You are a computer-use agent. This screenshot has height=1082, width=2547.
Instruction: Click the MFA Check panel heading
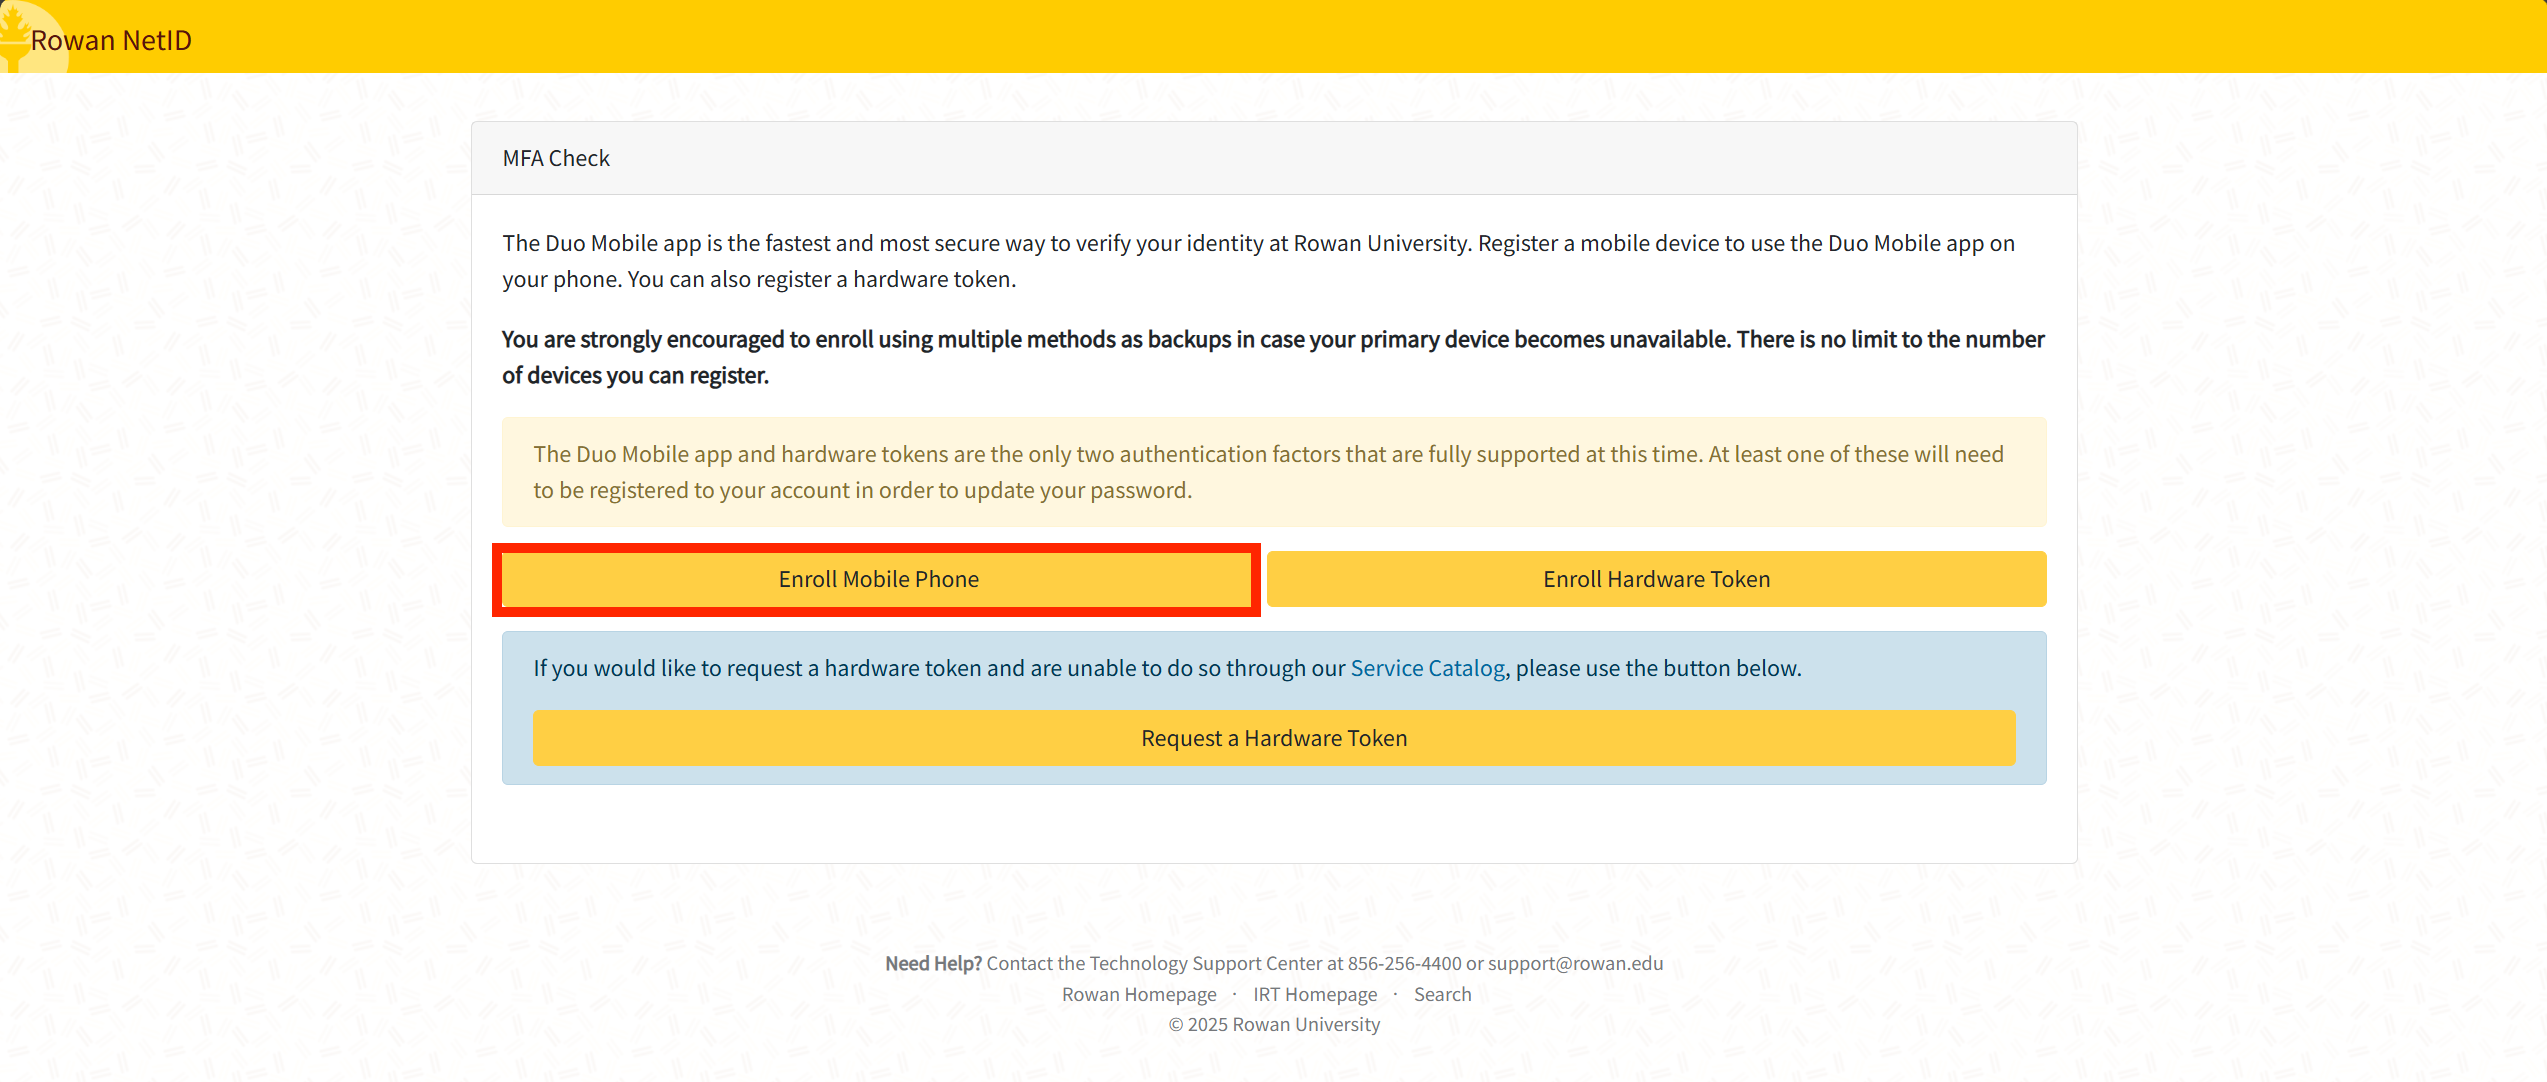coord(556,158)
